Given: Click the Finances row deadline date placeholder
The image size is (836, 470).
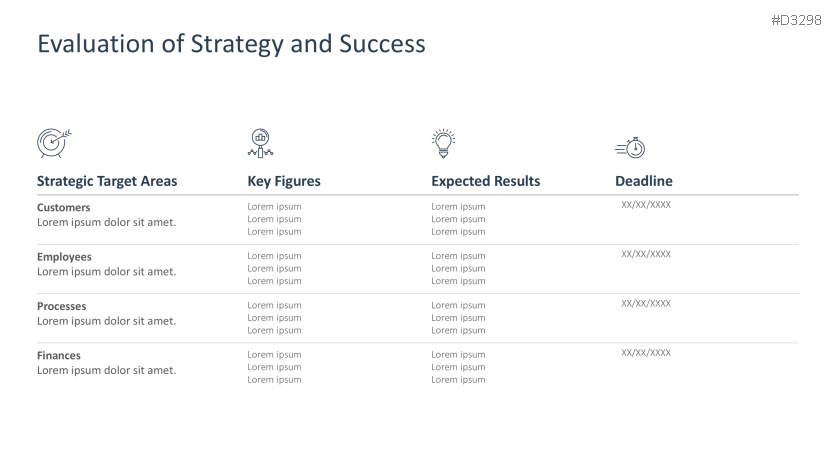Looking at the screenshot, I should [646, 352].
